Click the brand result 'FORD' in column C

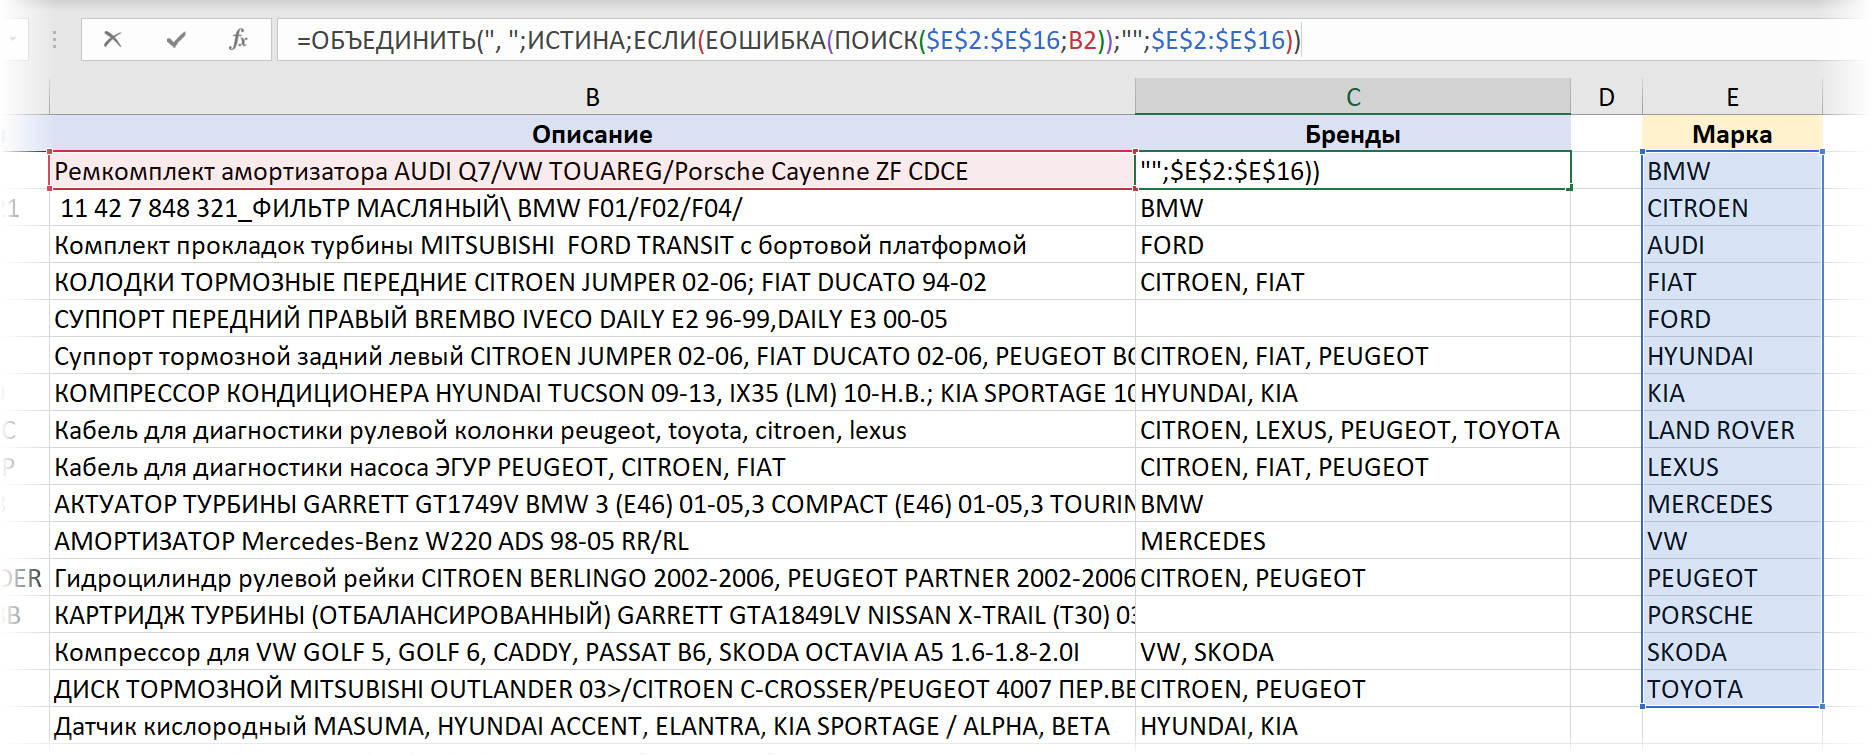tap(1353, 245)
